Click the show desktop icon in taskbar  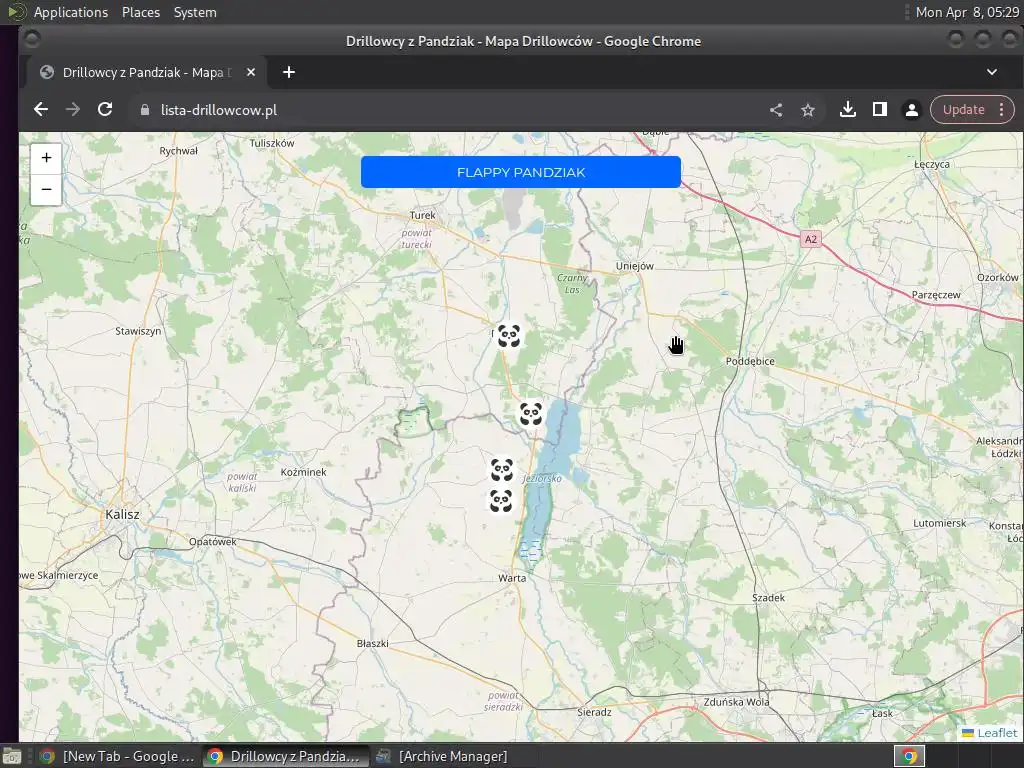tap(12, 757)
